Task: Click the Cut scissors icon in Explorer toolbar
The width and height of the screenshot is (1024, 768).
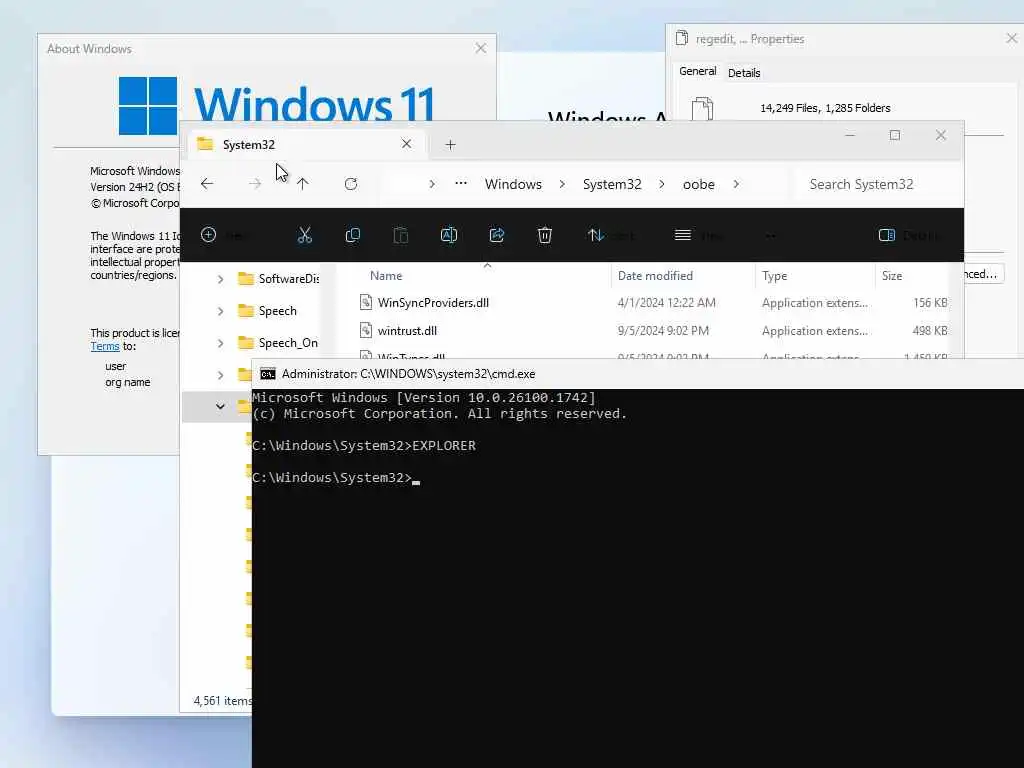Action: coord(304,235)
